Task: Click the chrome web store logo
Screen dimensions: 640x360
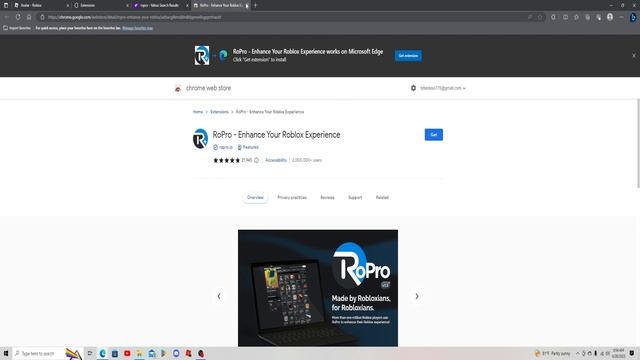Action: point(203,88)
